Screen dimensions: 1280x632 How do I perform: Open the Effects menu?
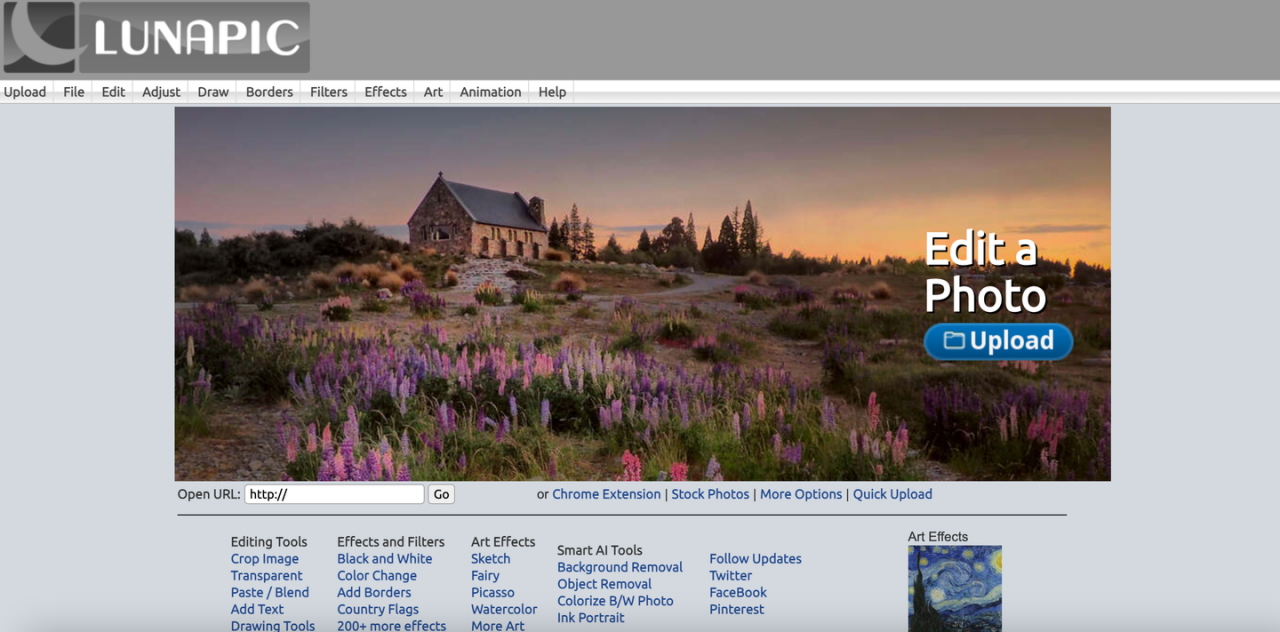[x=385, y=92]
